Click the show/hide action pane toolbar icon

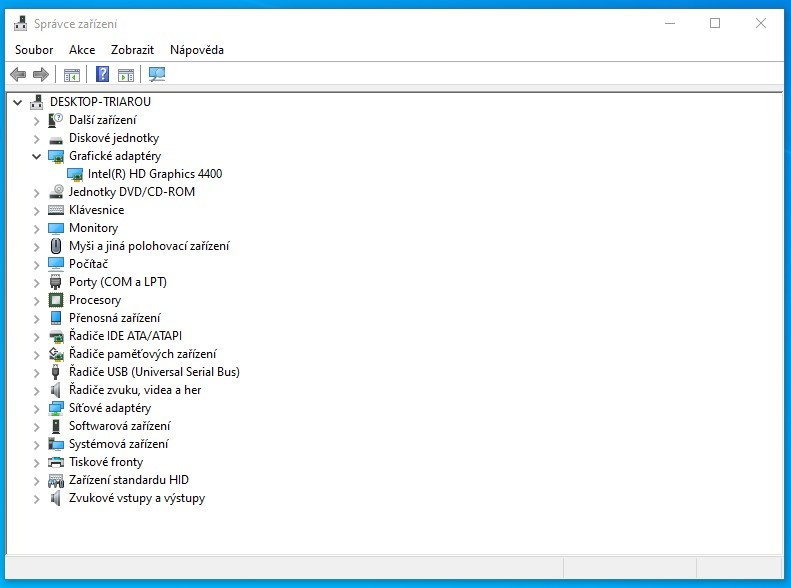(126, 74)
